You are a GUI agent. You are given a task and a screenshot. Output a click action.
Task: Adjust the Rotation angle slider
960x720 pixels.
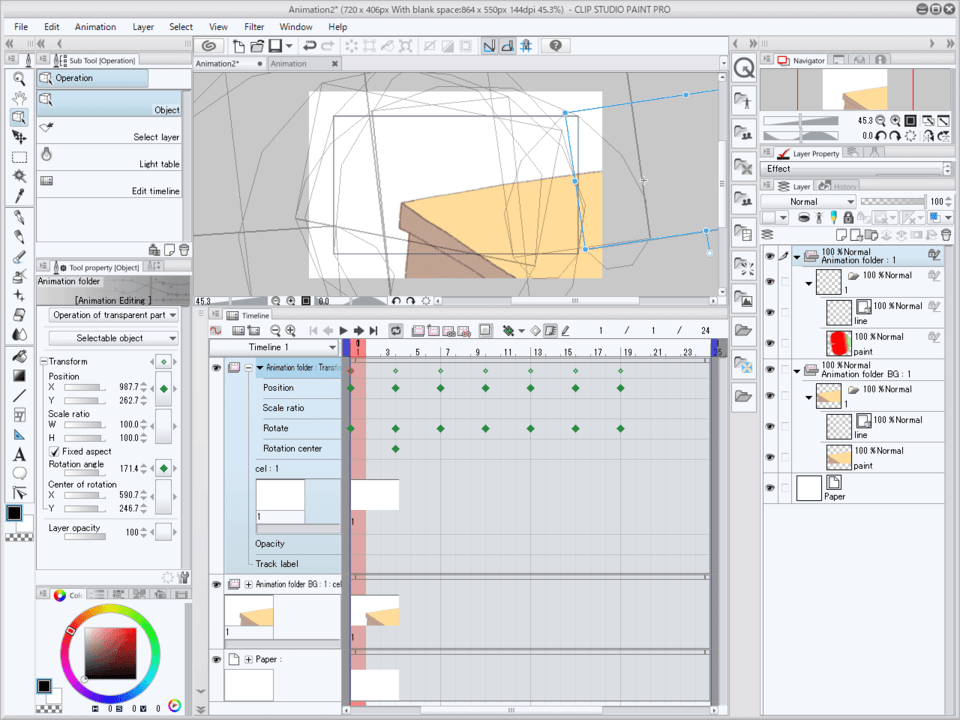point(84,473)
